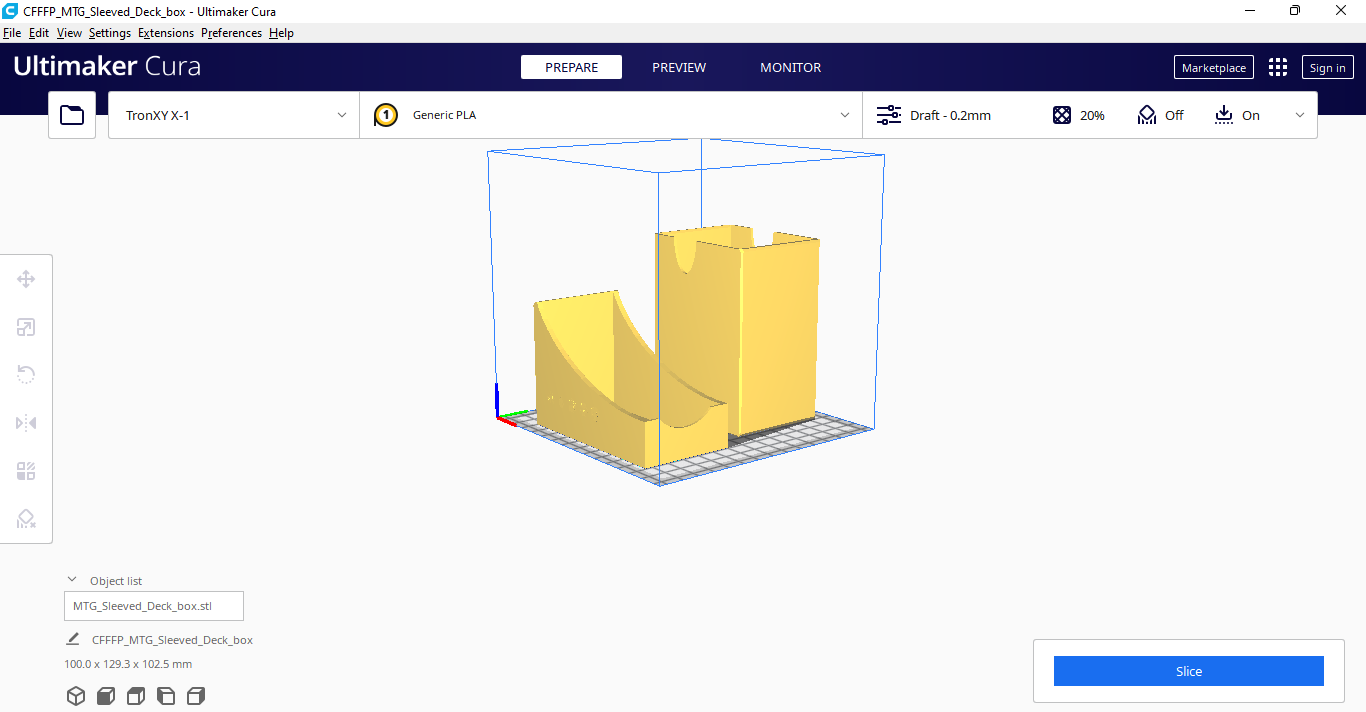This screenshot has width=1366, height=712.
Task: Click the Sign in button
Action: click(x=1327, y=67)
